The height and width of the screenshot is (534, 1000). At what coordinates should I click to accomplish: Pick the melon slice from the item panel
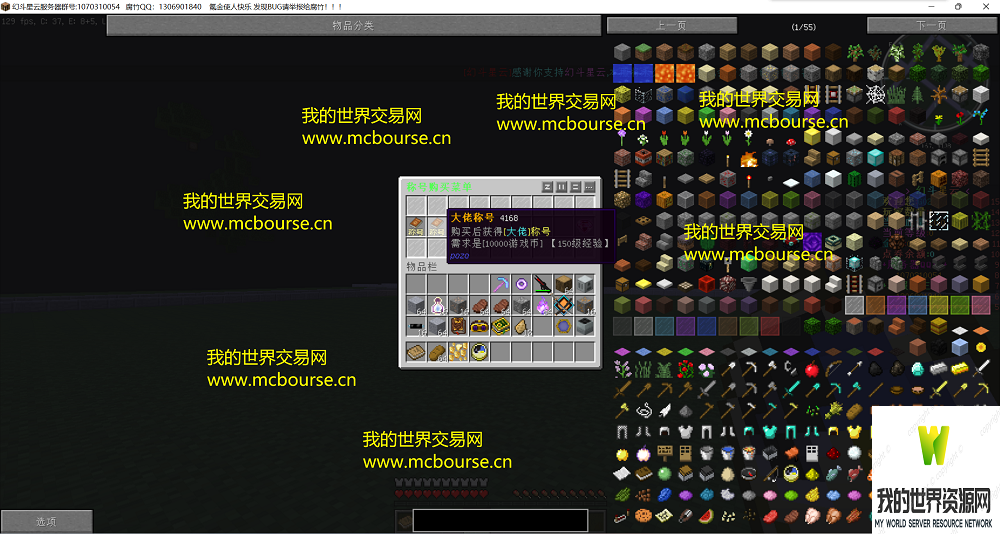tap(706, 515)
